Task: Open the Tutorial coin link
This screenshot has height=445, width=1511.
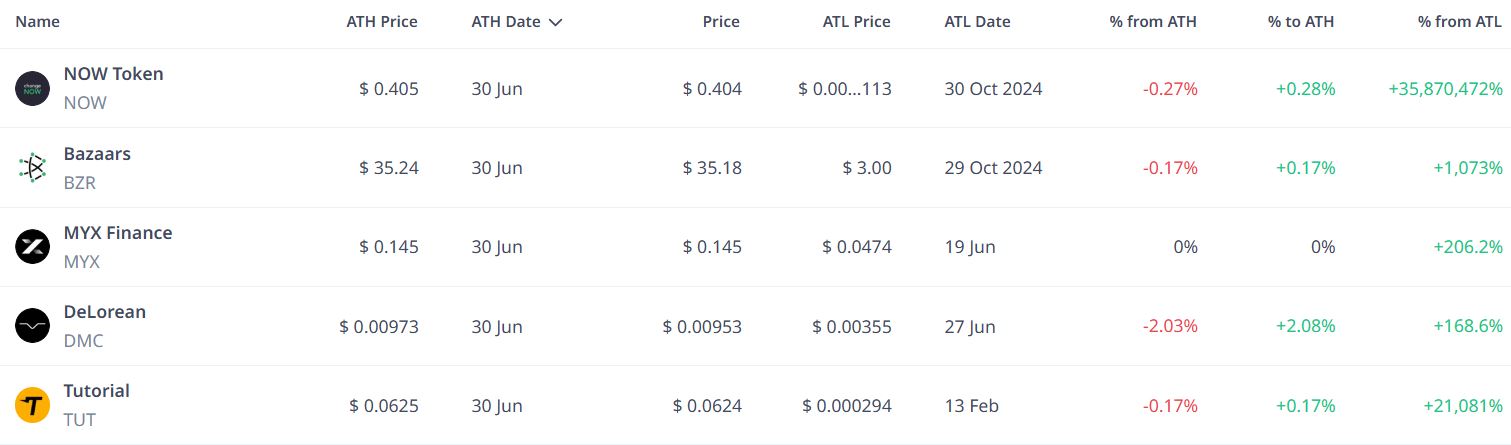Action: pyautogui.click(x=97, y=391)
